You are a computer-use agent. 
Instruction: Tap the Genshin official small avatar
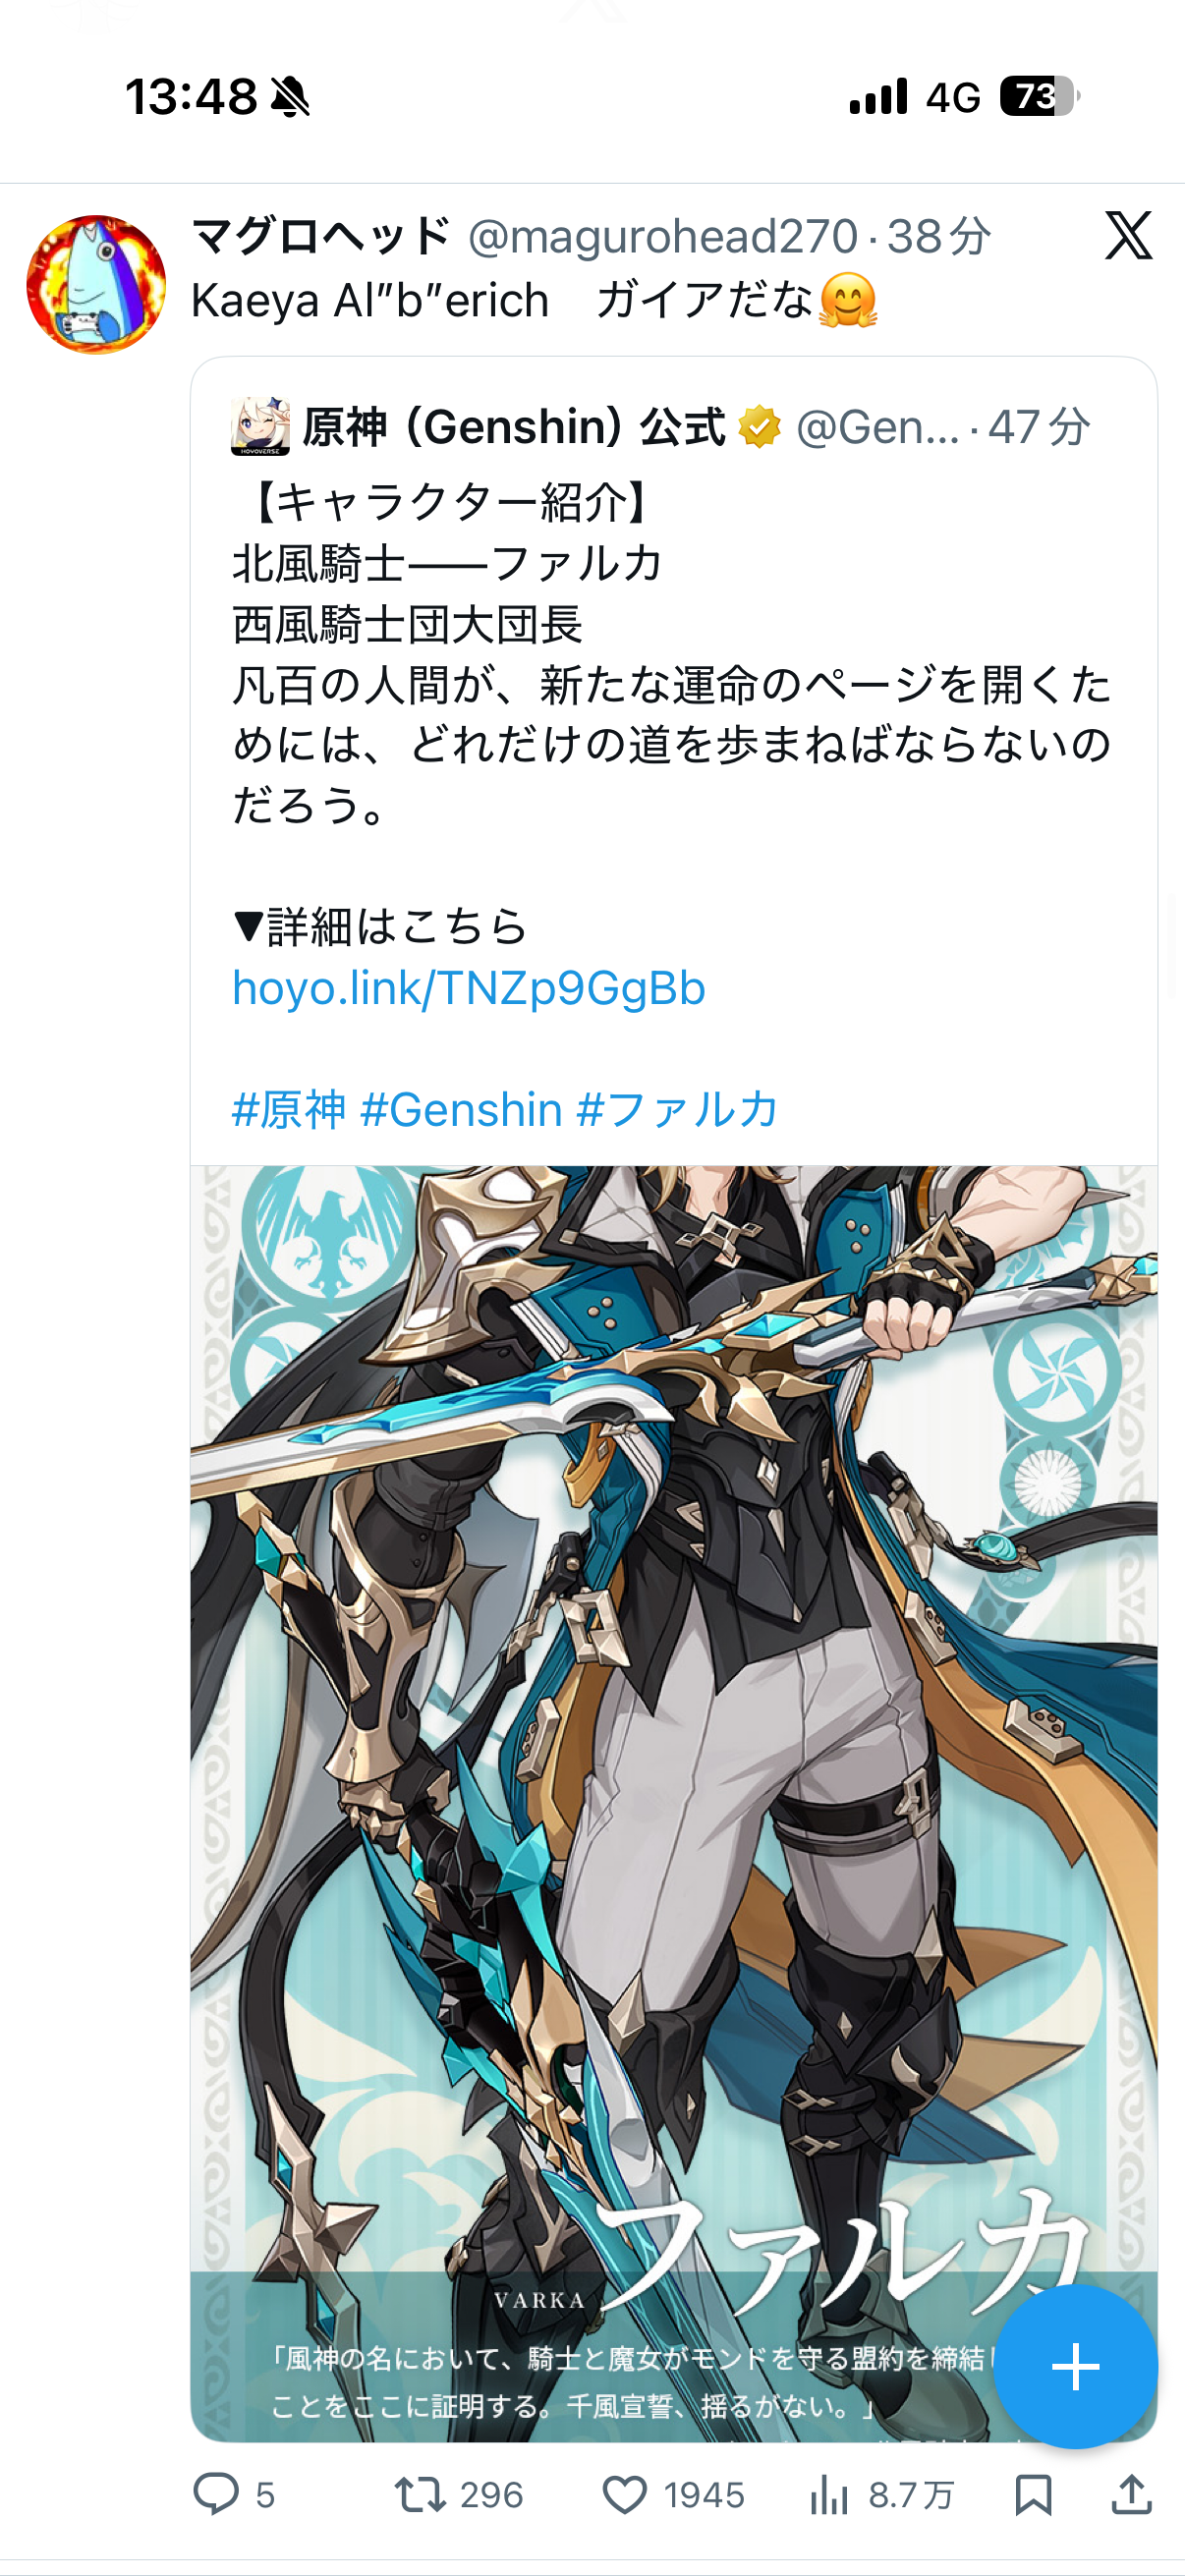(260, 426)
